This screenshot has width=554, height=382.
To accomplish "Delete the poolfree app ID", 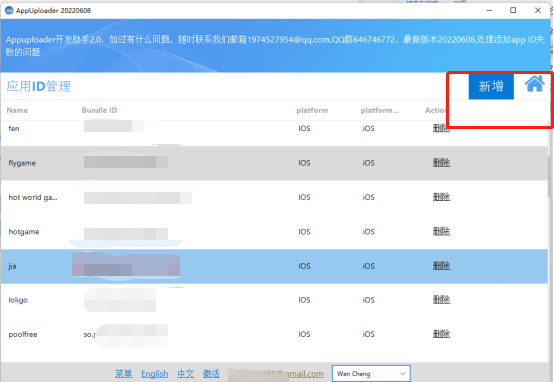I will [x=441, y=334].
